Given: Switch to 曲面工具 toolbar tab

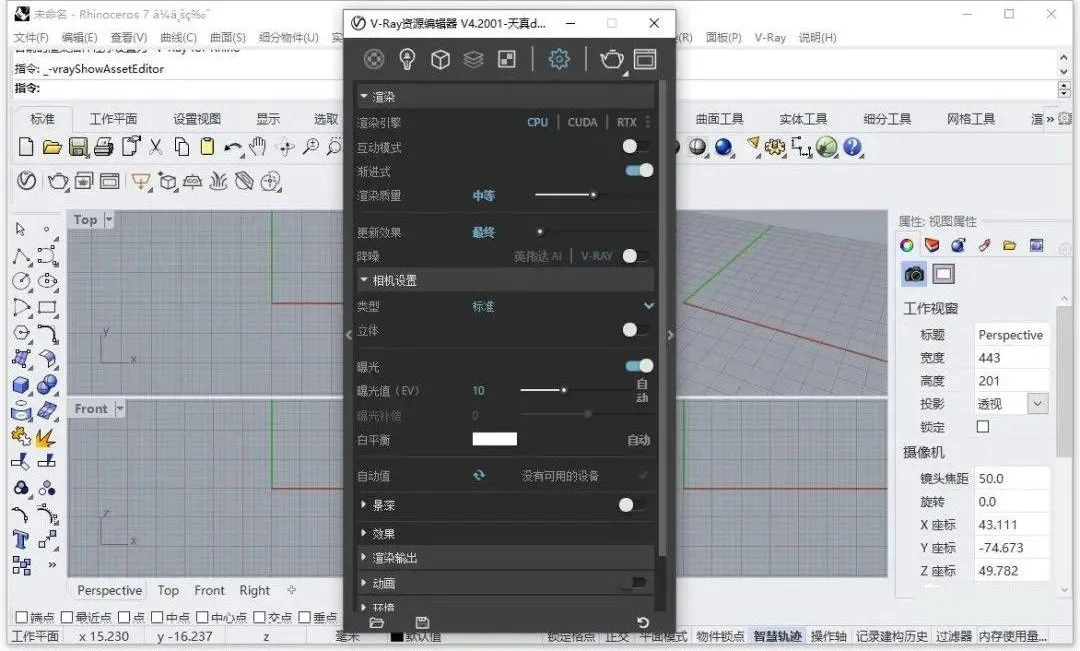Looking at the screenshot, I should pos(720,118).
